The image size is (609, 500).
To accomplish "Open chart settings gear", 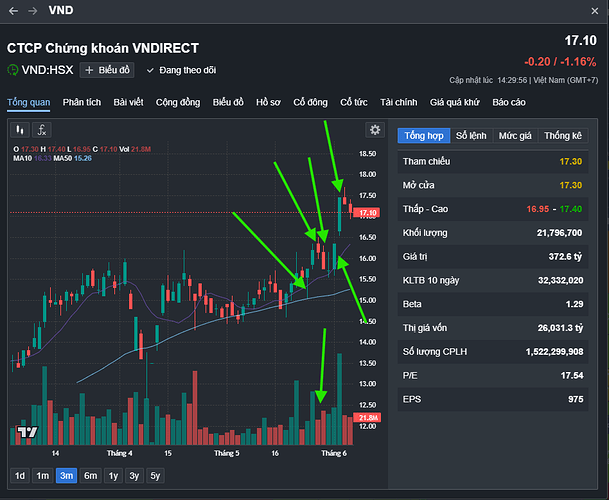I will click(375, 130).
